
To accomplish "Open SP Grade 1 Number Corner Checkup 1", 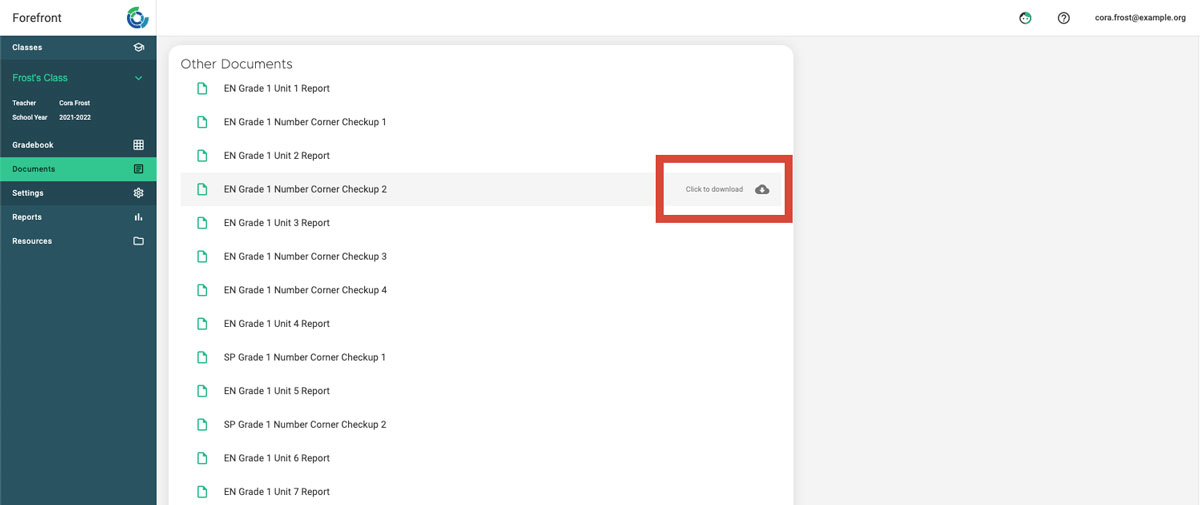I will (305, 357).
